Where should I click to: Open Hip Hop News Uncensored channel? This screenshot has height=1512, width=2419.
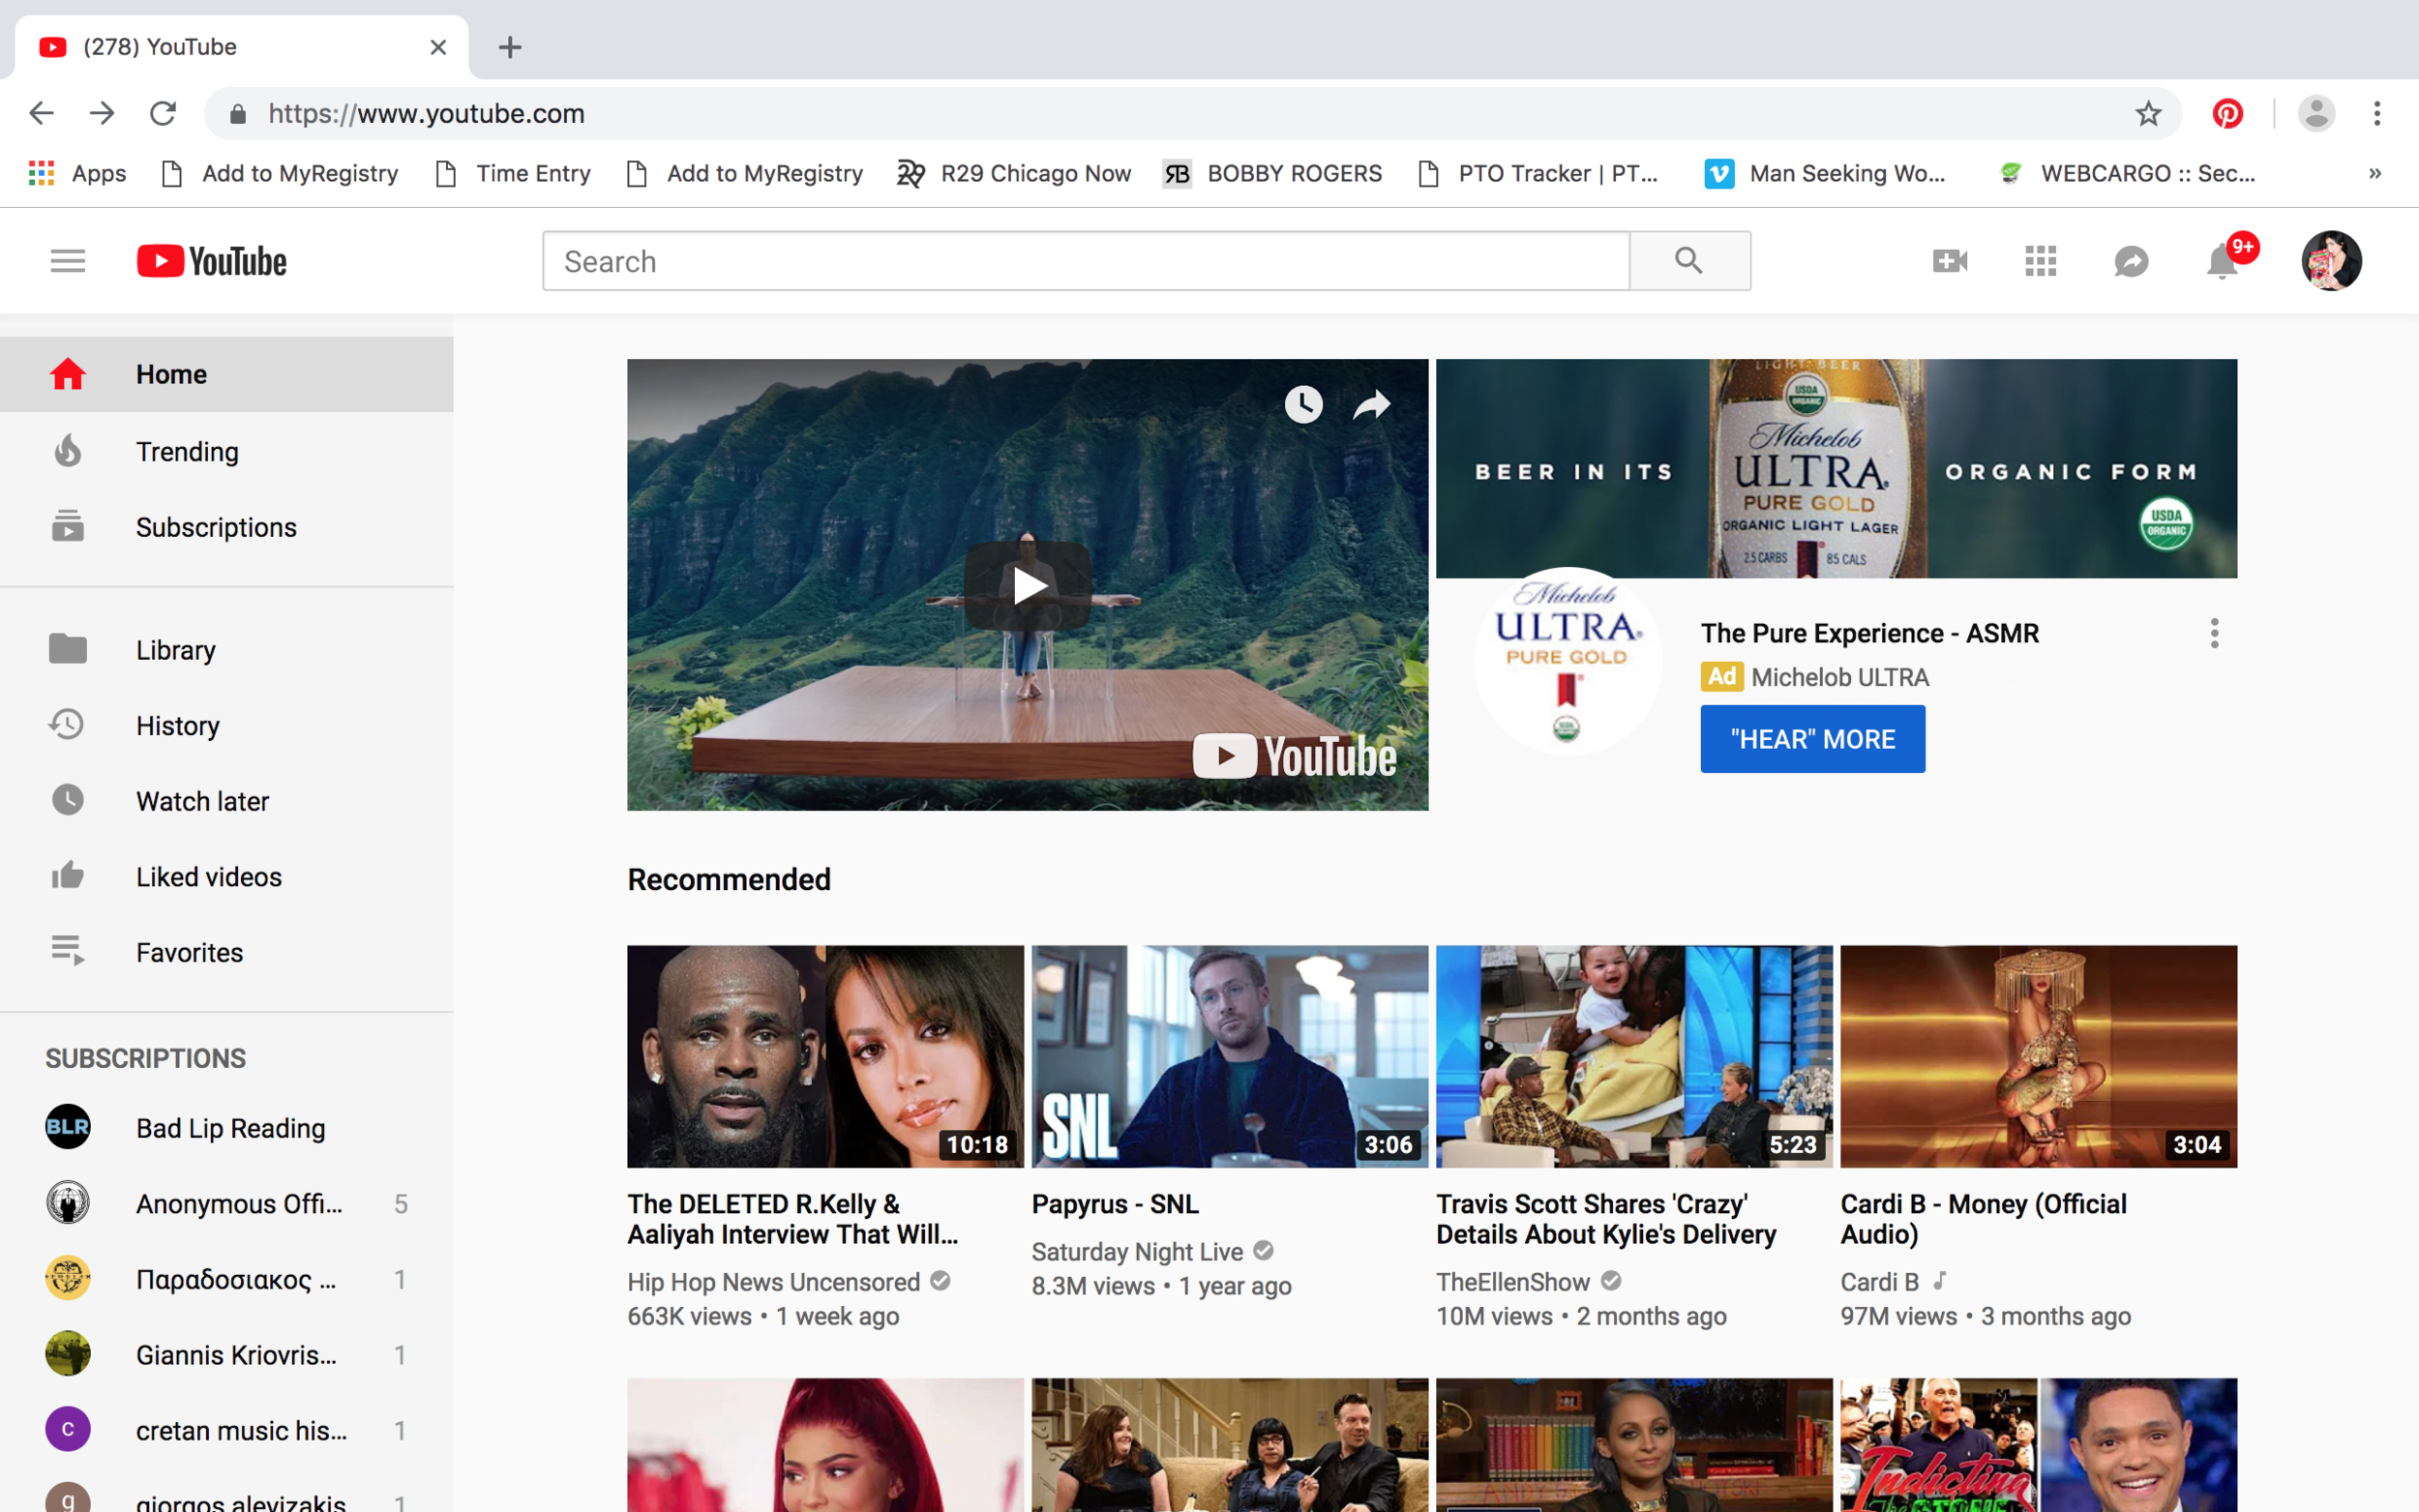click(773, 1281)
